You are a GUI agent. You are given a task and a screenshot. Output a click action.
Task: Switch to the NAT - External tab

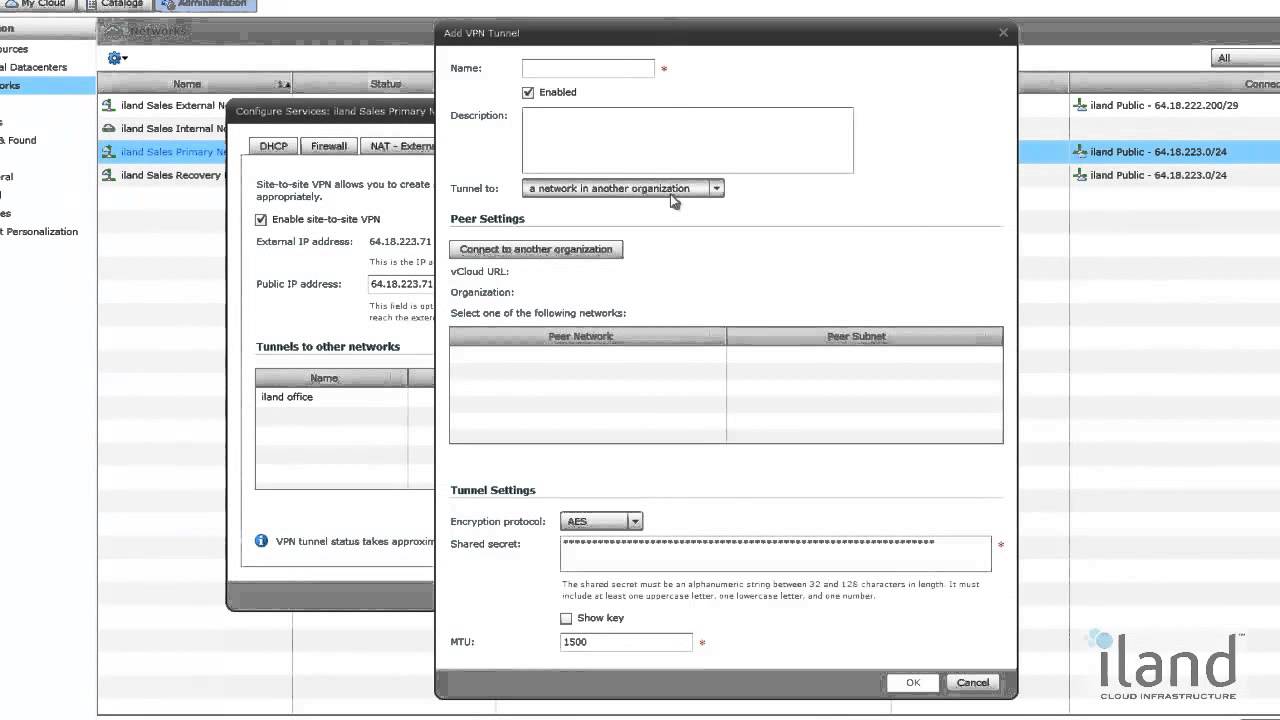(397, 146)
